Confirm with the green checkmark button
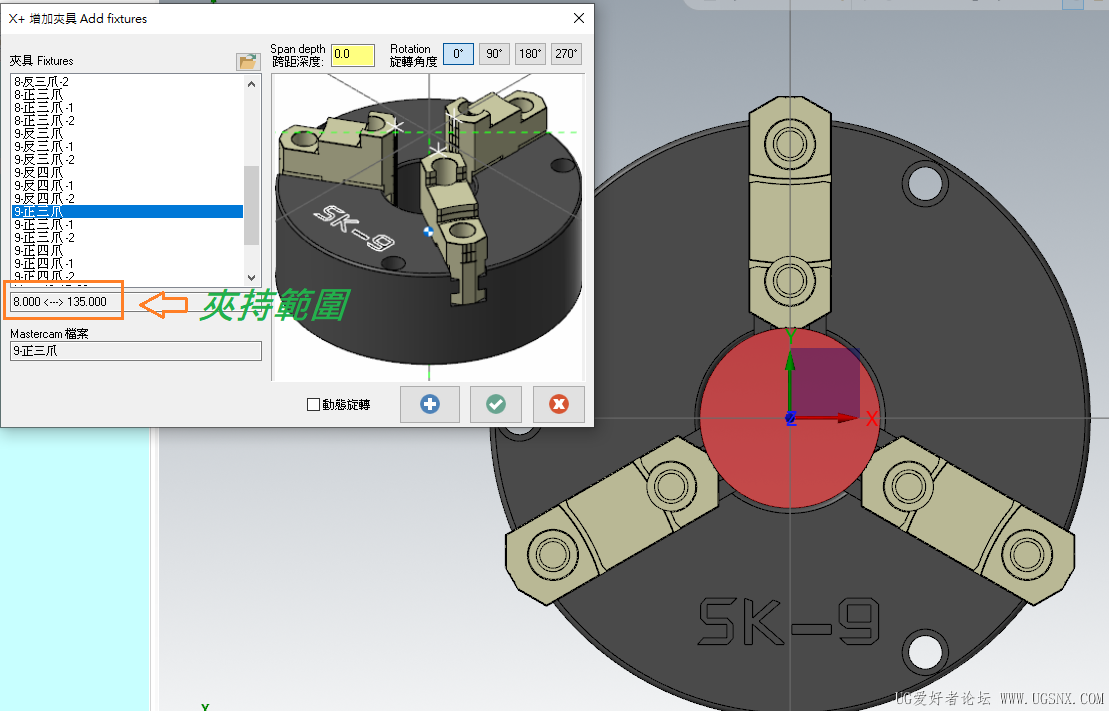Viewport: 1109px width, 711px height. [496, 404]
